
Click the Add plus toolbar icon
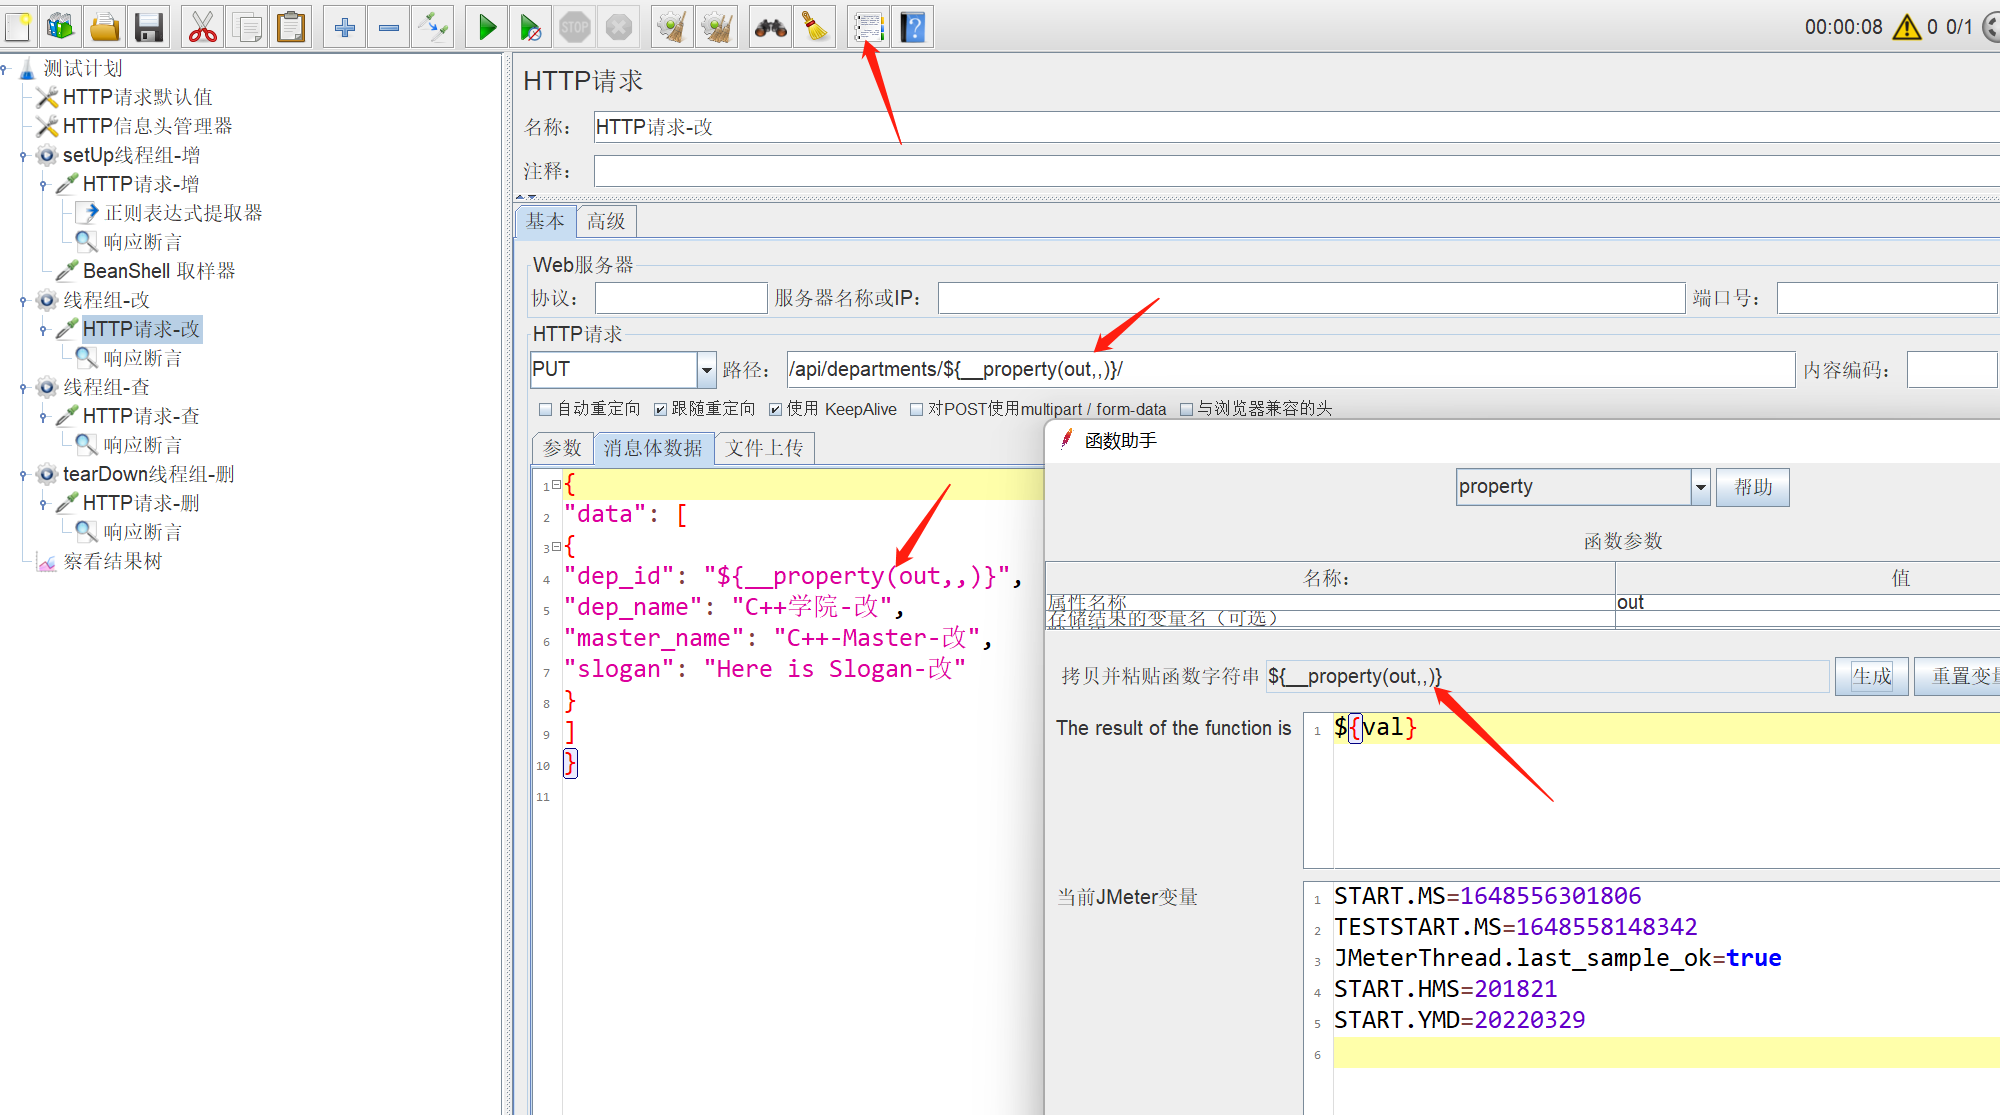coord(345,27)
